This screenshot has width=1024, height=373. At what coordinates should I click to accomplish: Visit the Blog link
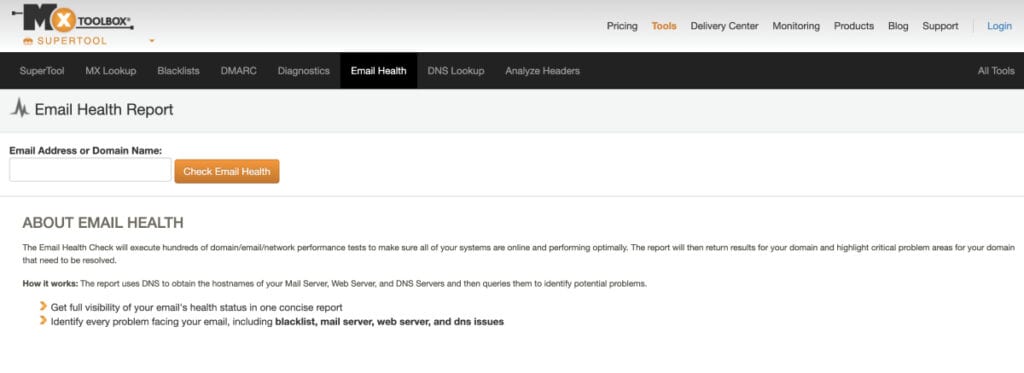pyautogui.click(x=898, y=26)
